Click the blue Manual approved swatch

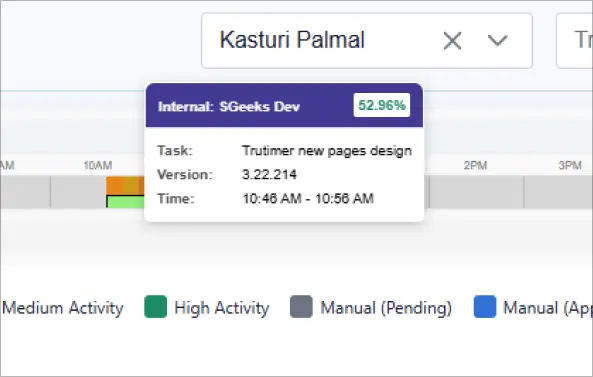(485, 307)
